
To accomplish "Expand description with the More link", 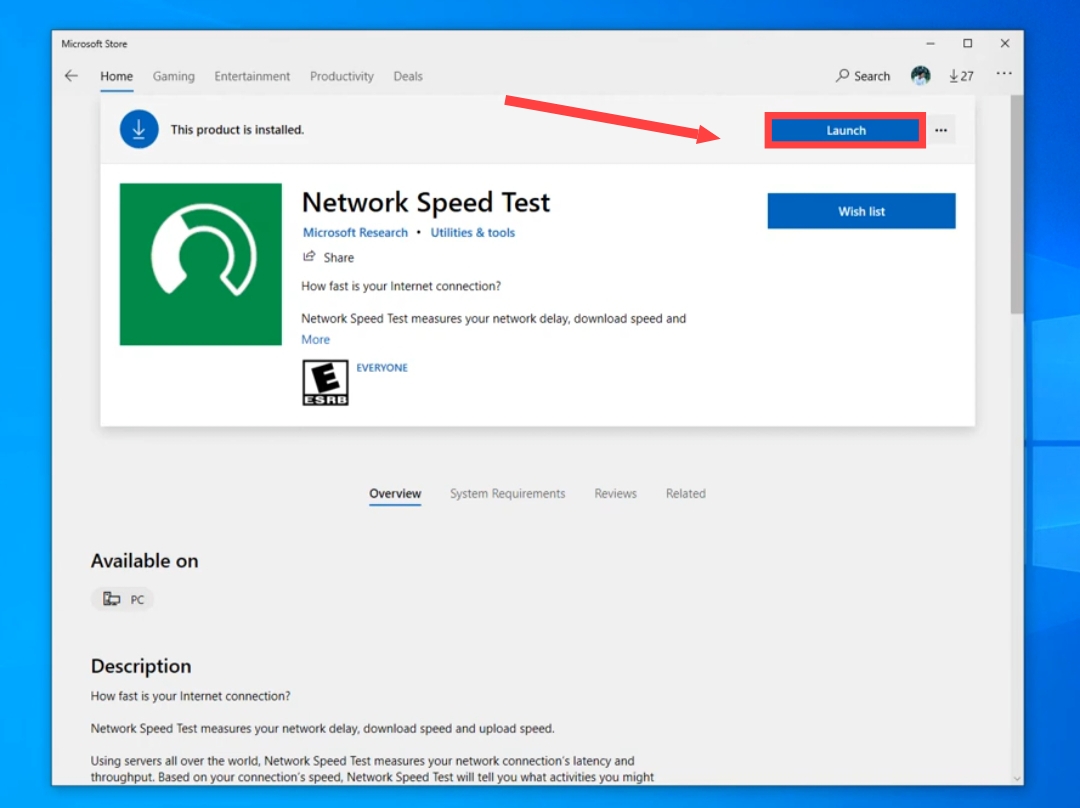I will coord(315,340).
